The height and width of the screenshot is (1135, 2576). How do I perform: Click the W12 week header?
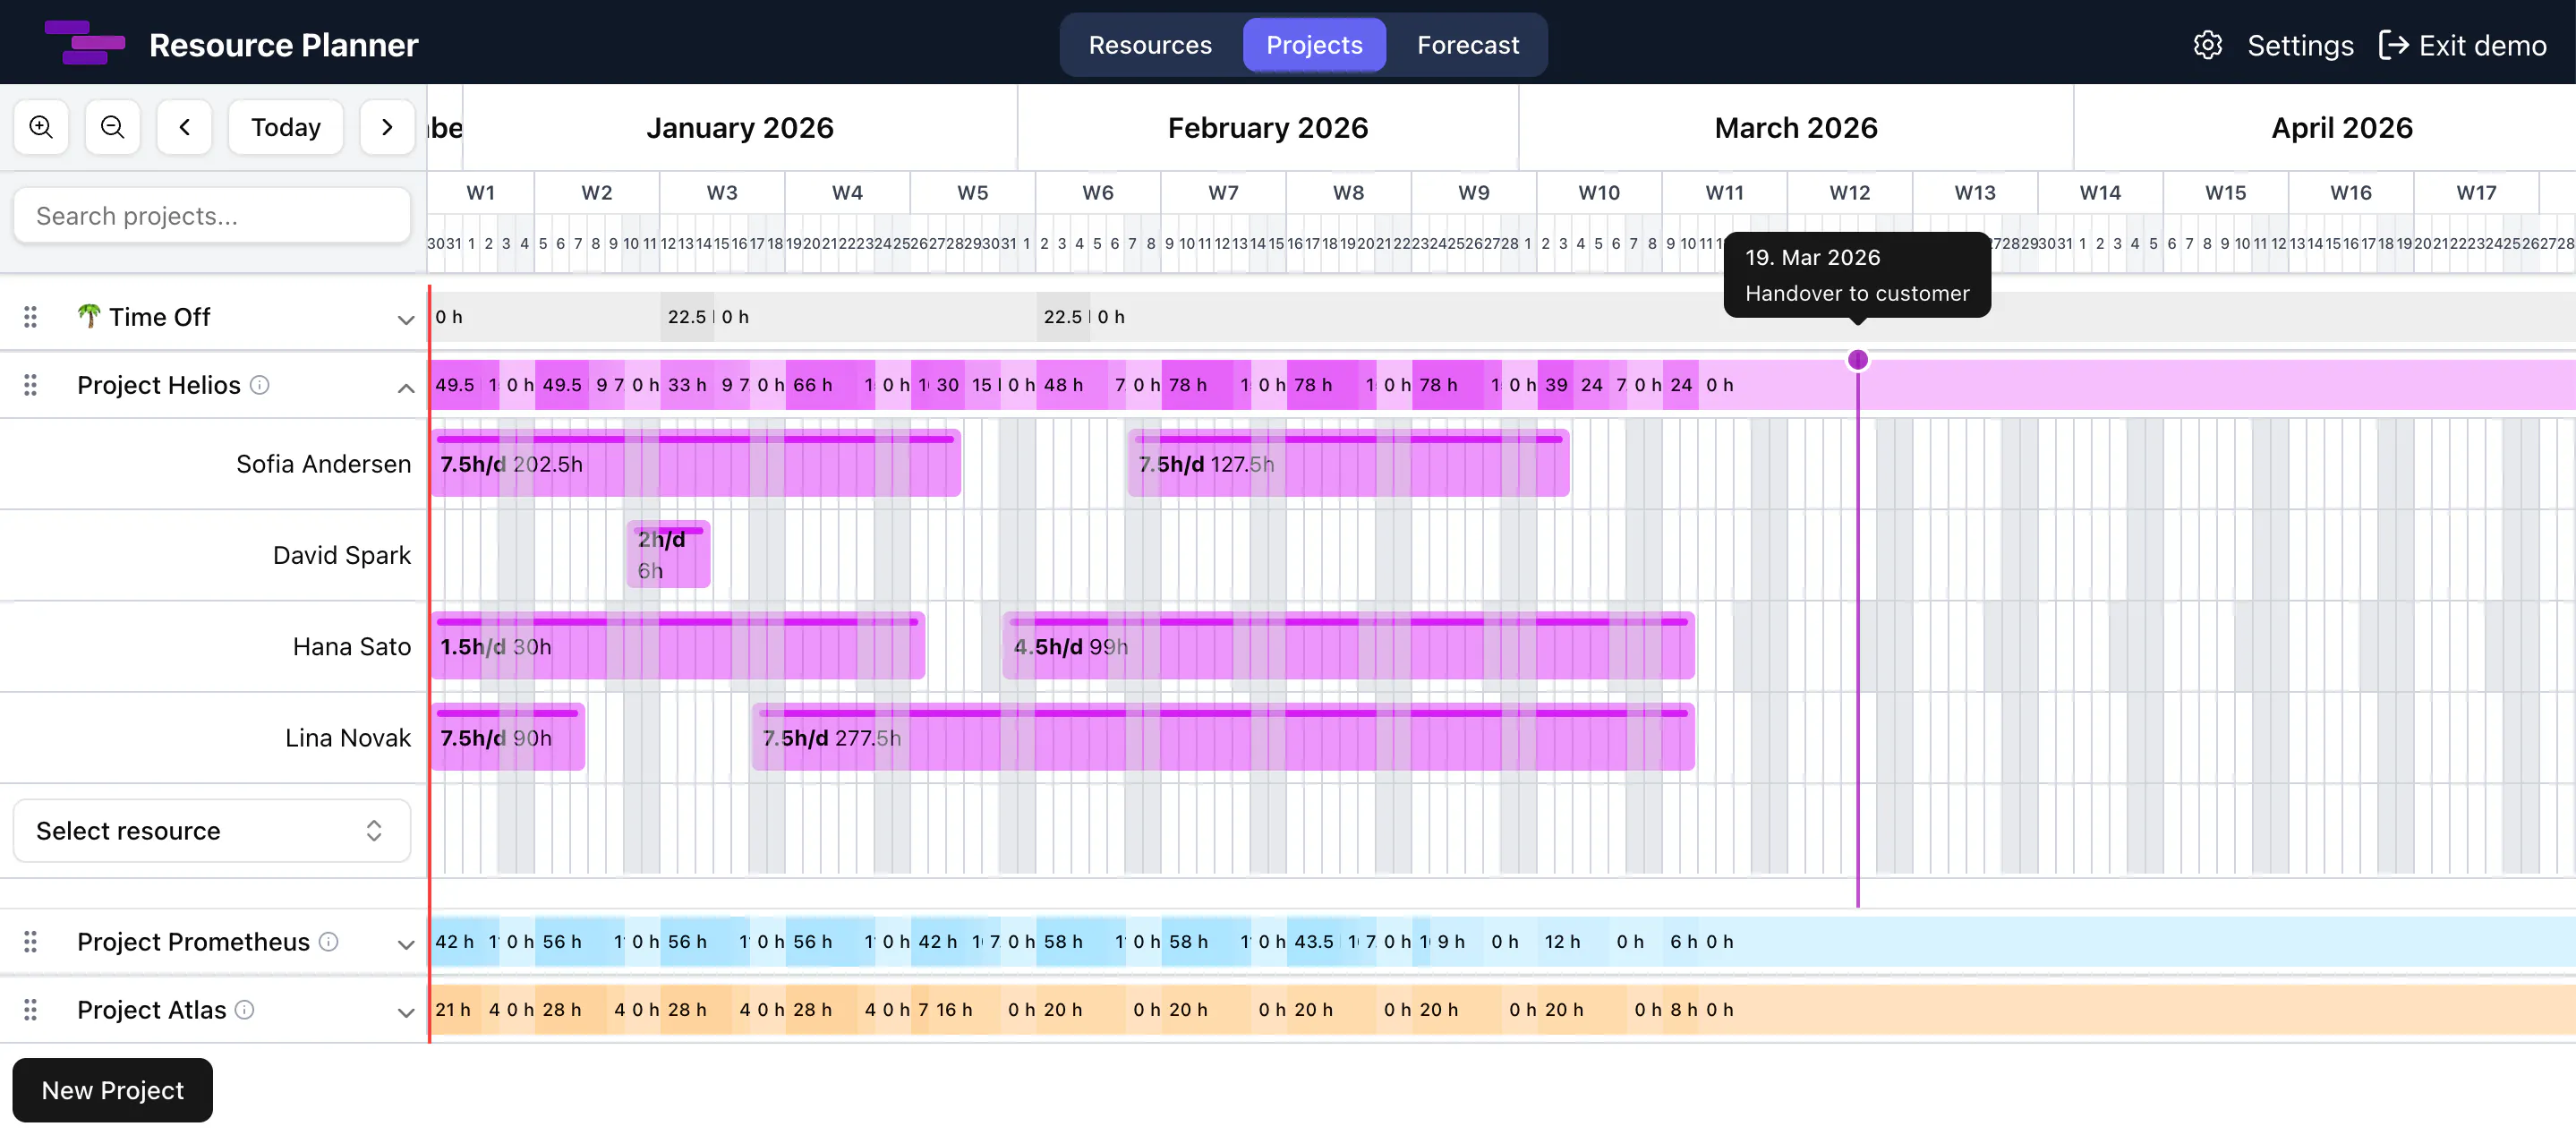1849,192
